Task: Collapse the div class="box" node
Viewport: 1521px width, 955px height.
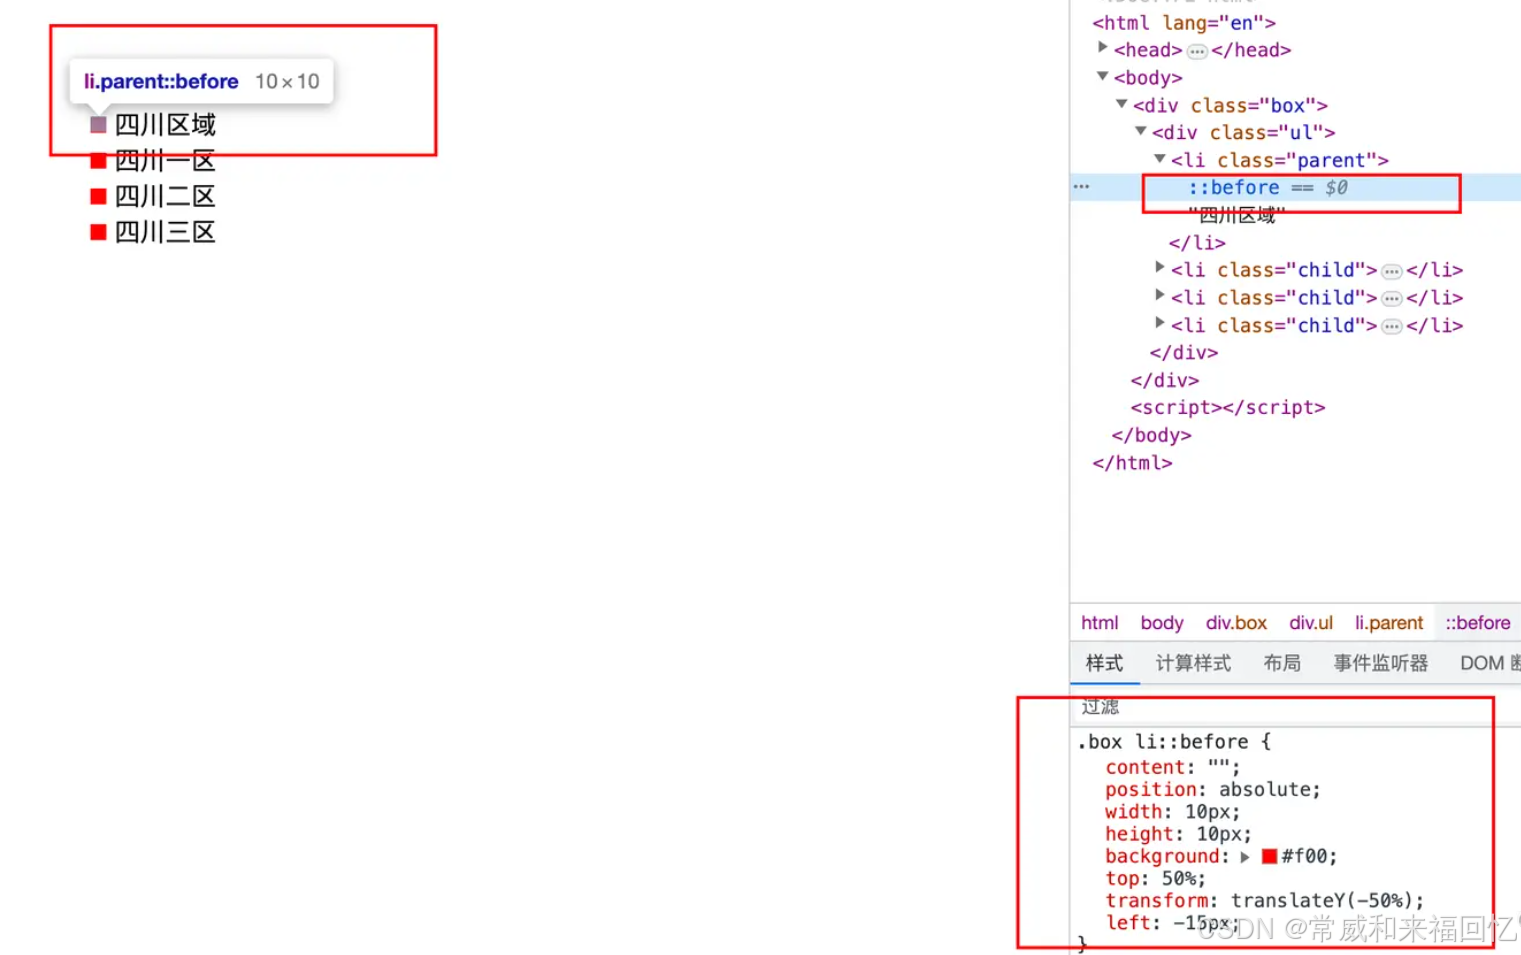Action: coord(1121,104)
